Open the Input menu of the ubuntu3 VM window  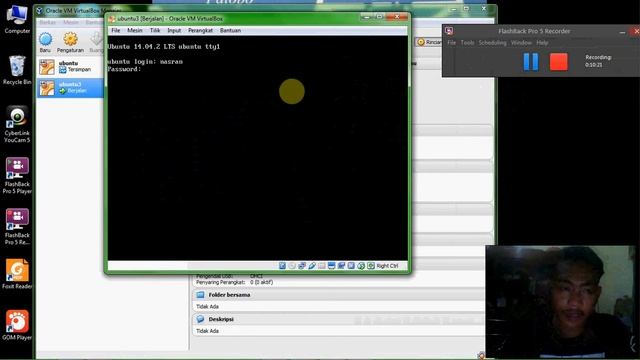(174, 30)
